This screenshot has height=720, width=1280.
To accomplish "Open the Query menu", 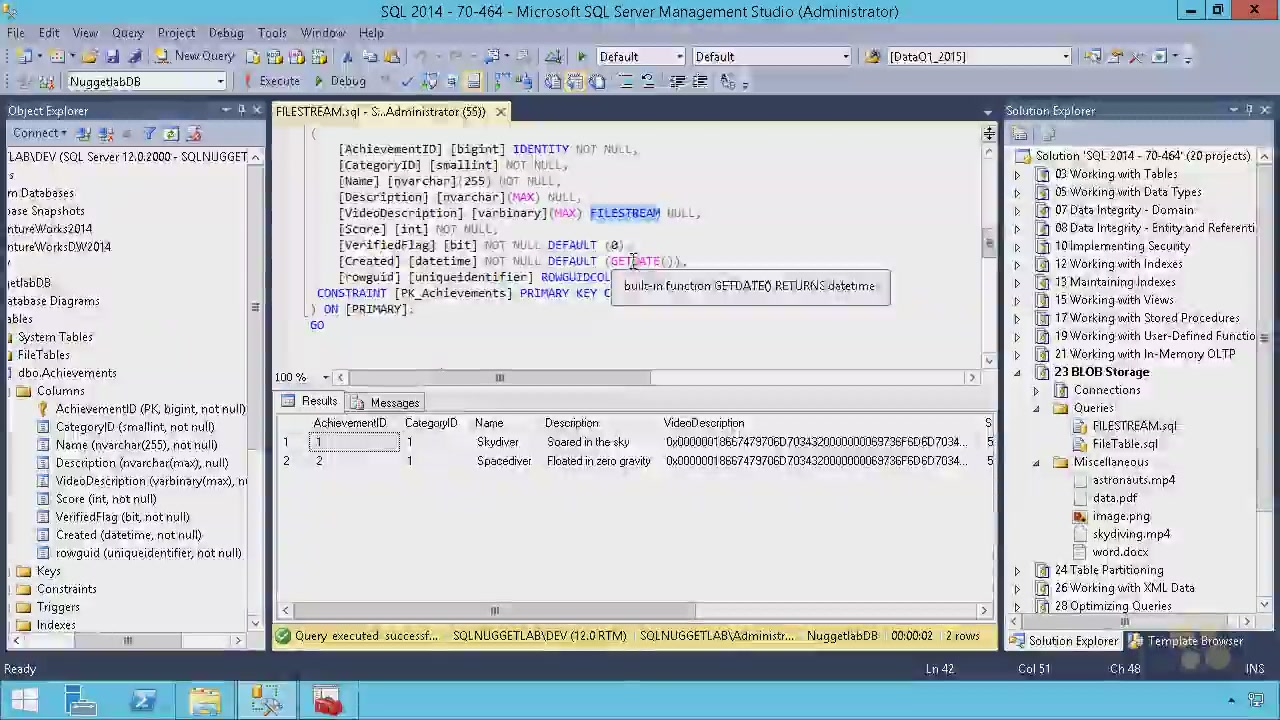I will pyautogui.click(x=127, y=33).
